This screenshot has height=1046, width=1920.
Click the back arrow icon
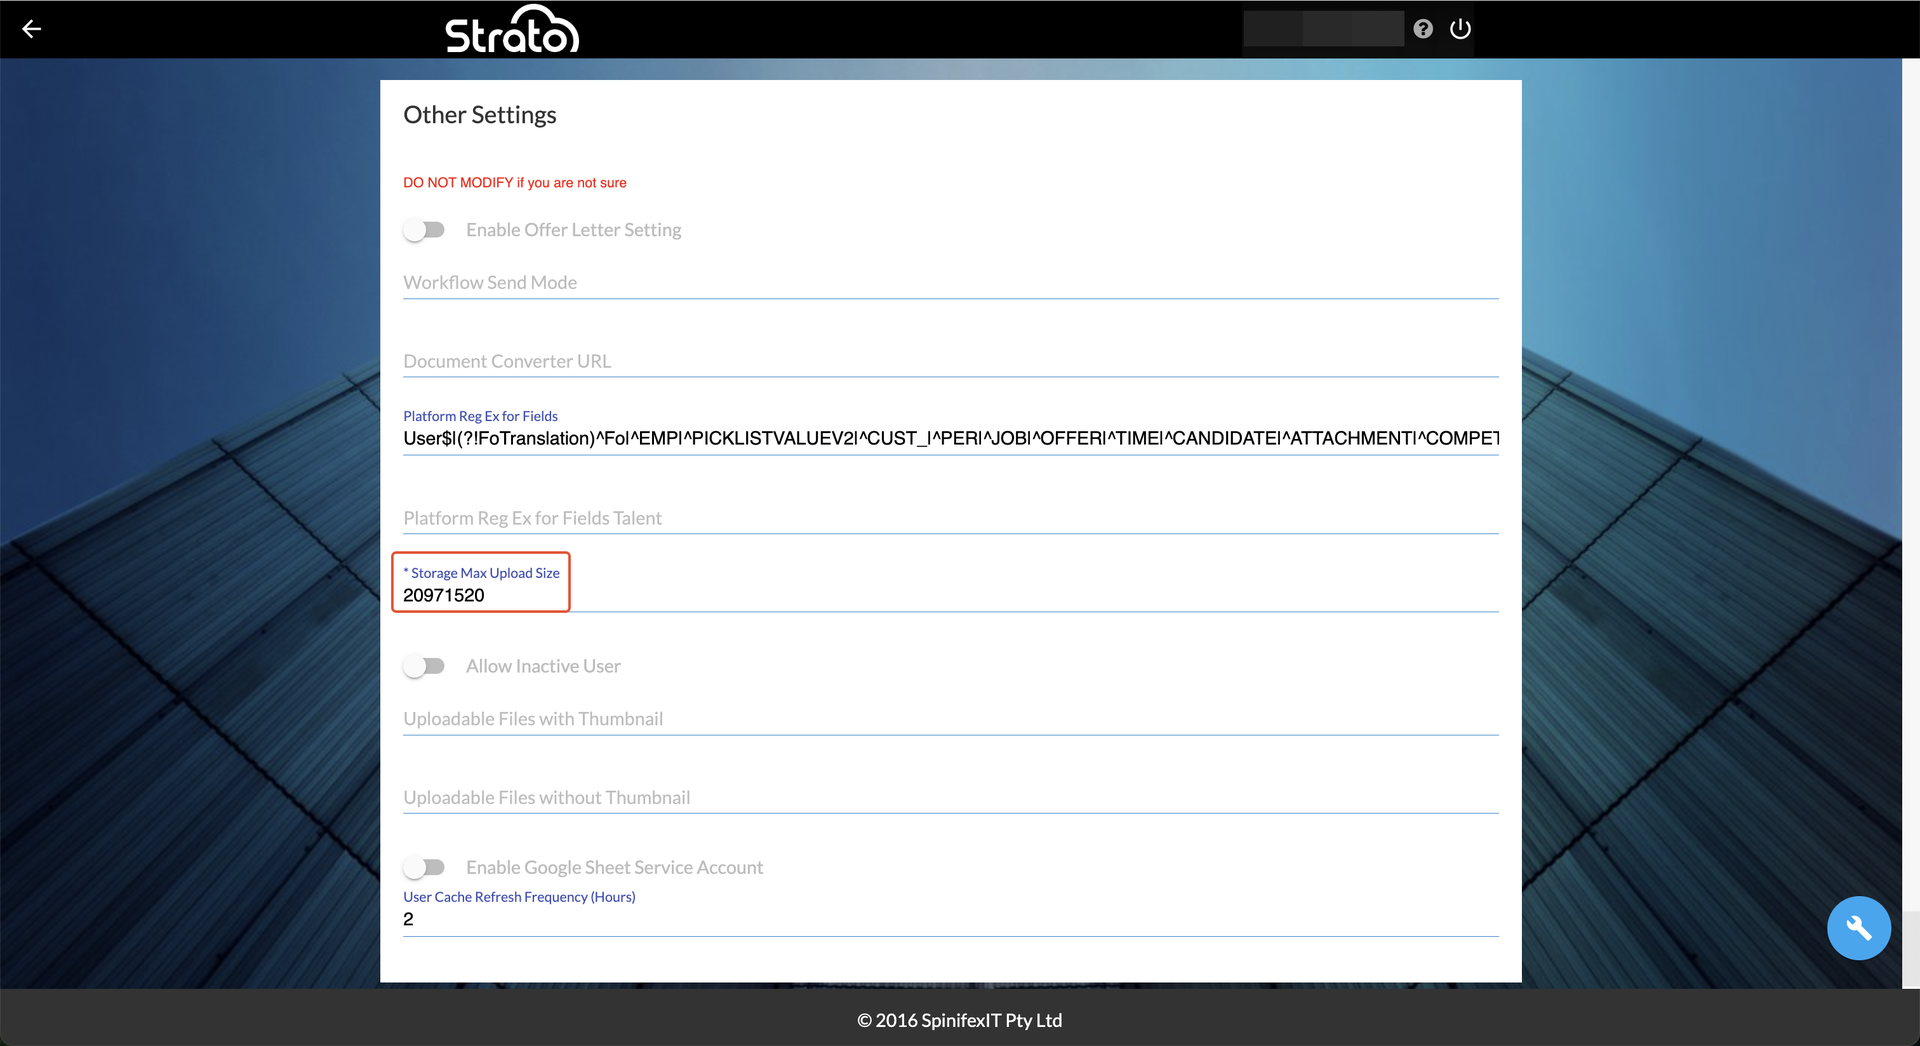click(x=32, y=29)
